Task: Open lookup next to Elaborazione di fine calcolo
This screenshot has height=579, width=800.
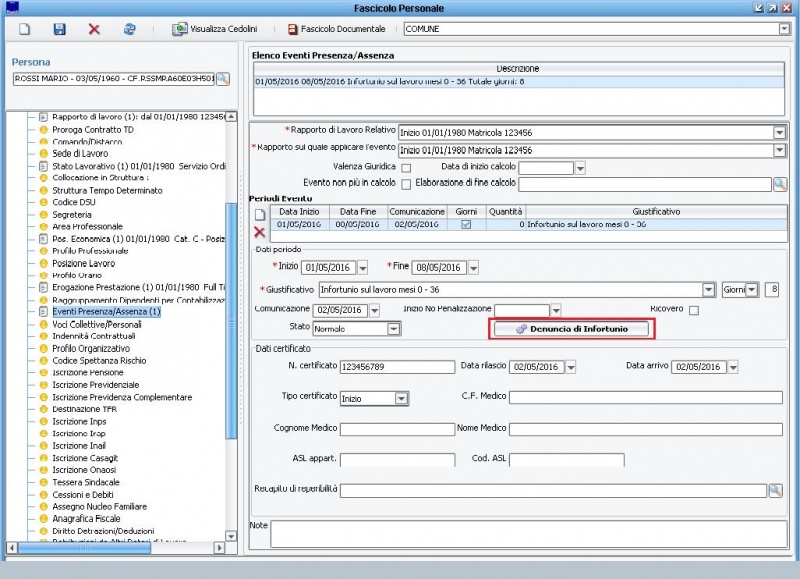Action: coord(779,184)
